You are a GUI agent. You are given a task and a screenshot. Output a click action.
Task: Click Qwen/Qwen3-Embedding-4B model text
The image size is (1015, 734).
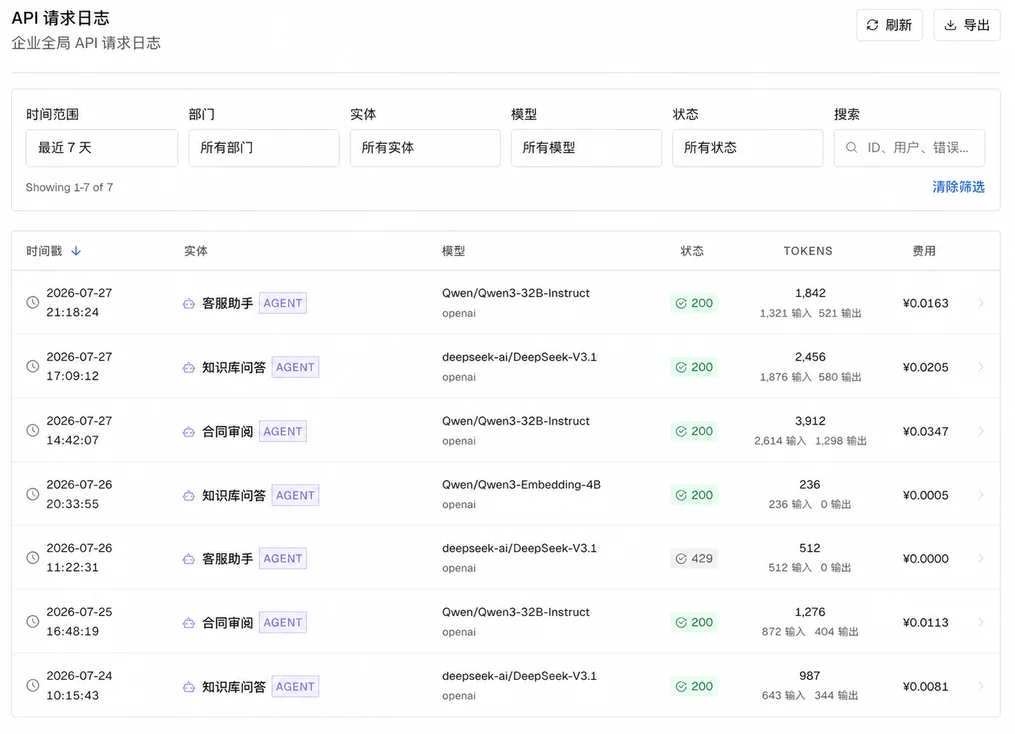point(521,485)
